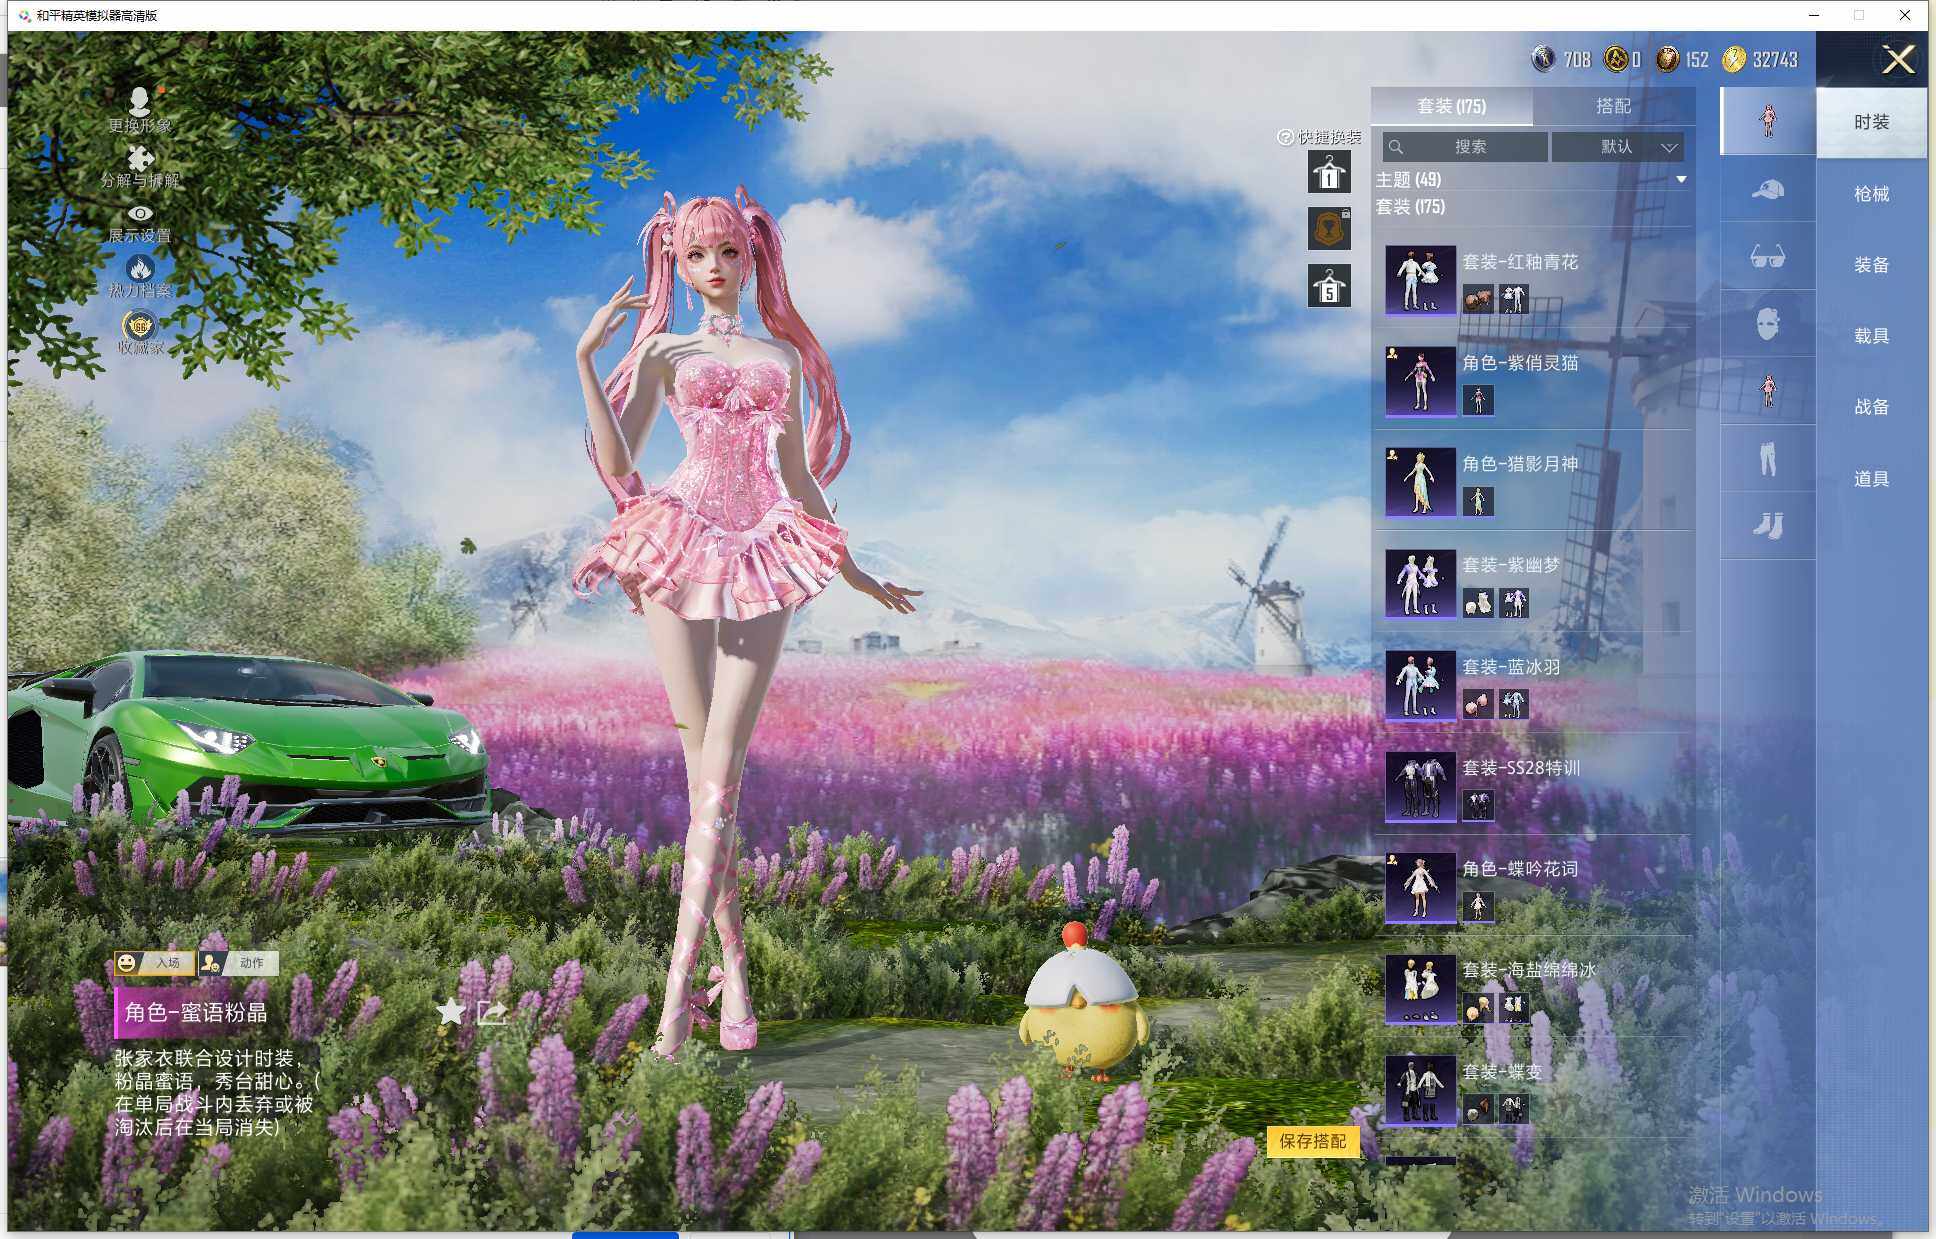Open the 热力档案 flame icon
The image size is (1936, 1239).
click(140, 268)
